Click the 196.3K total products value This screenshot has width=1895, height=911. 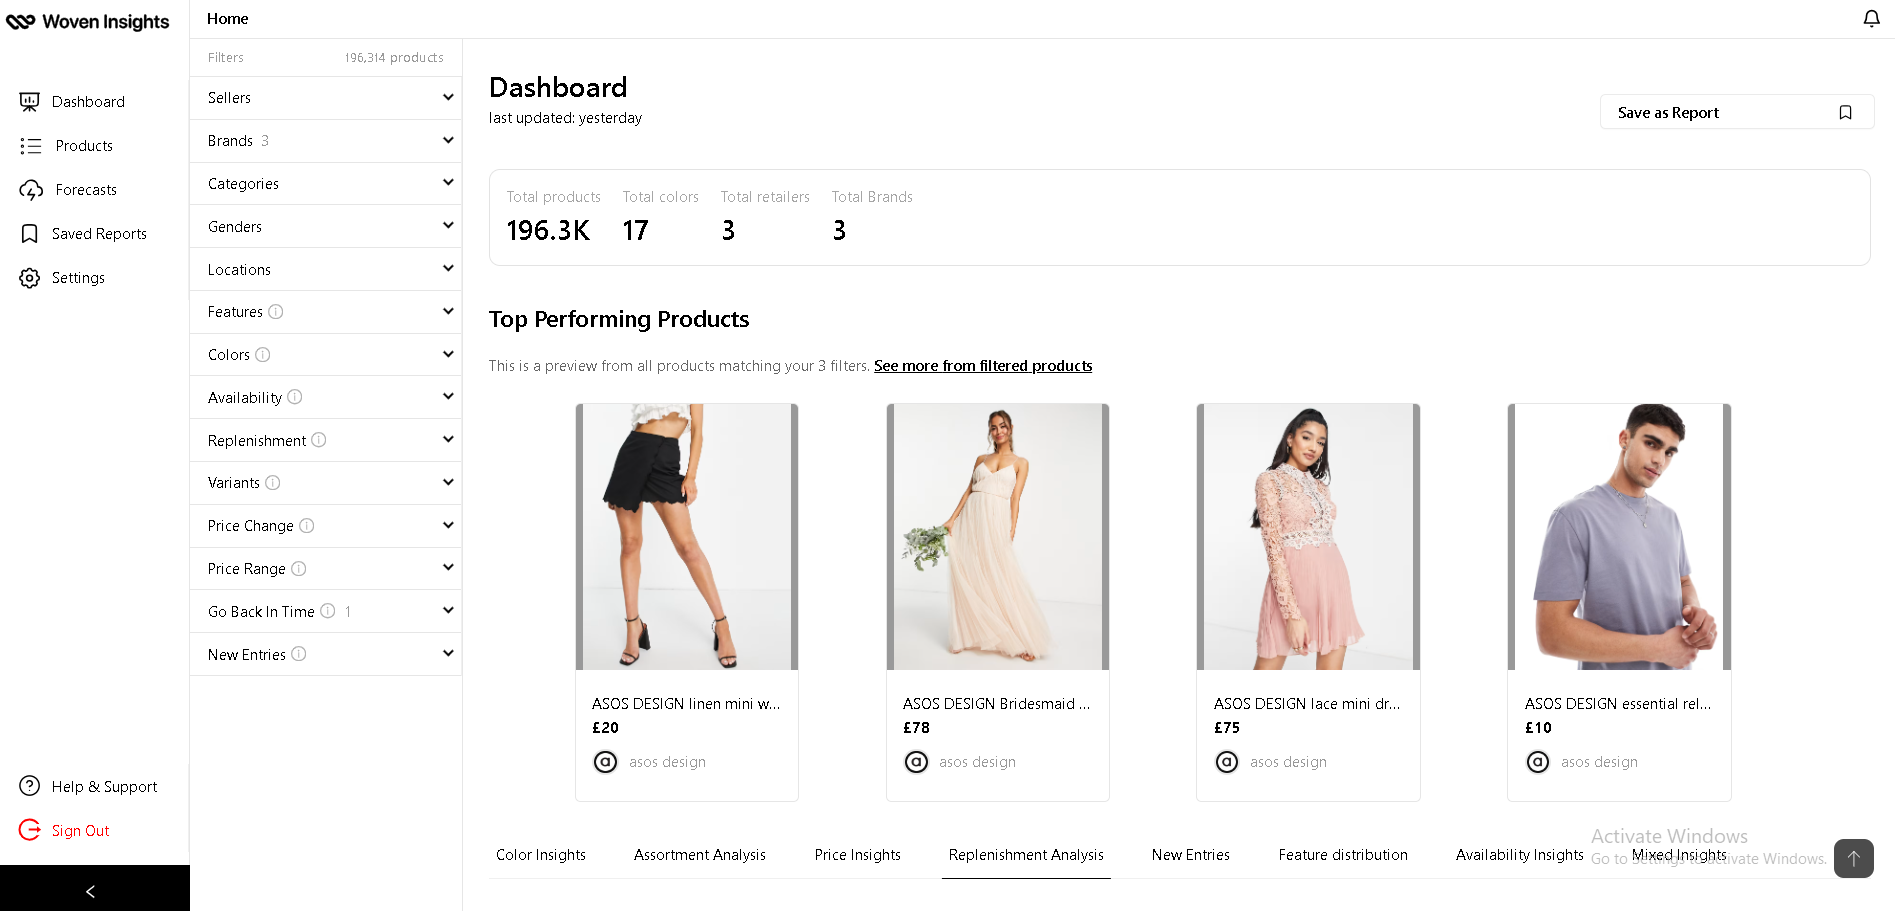click(x=548, y=231)
